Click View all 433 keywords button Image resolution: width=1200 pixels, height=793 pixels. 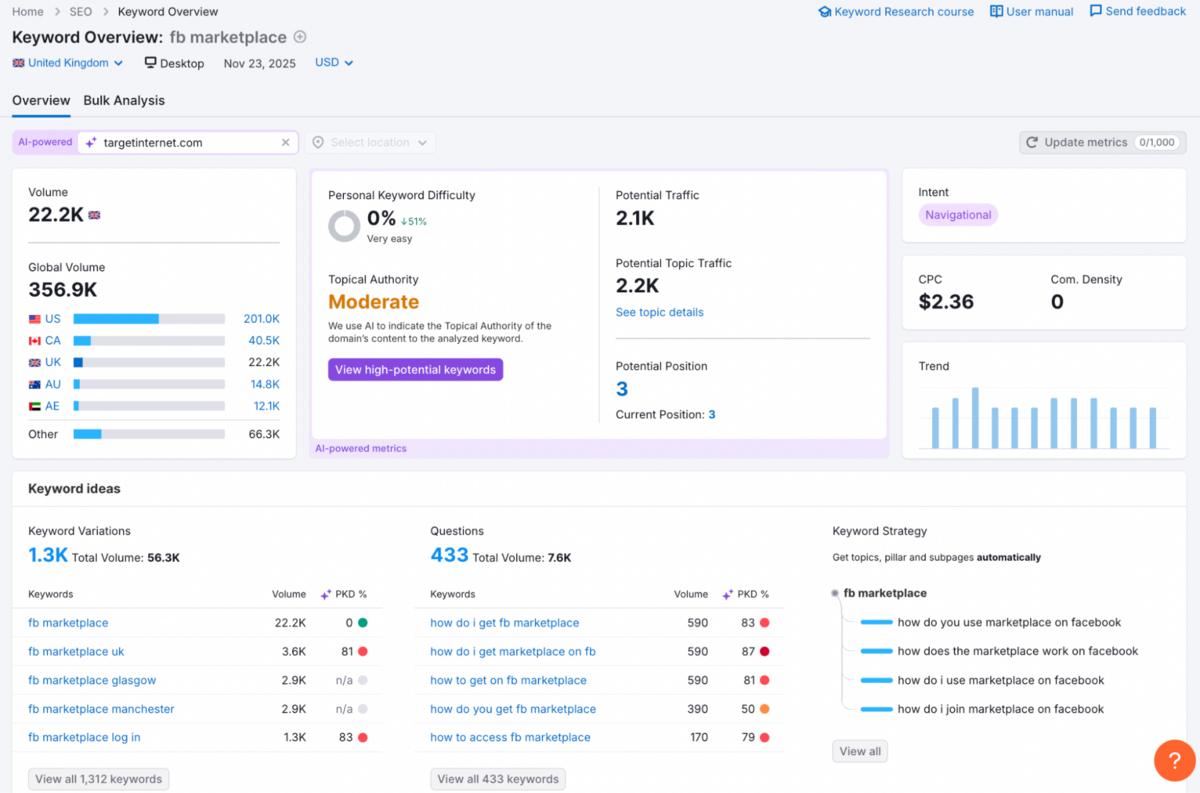pos(497,779)
